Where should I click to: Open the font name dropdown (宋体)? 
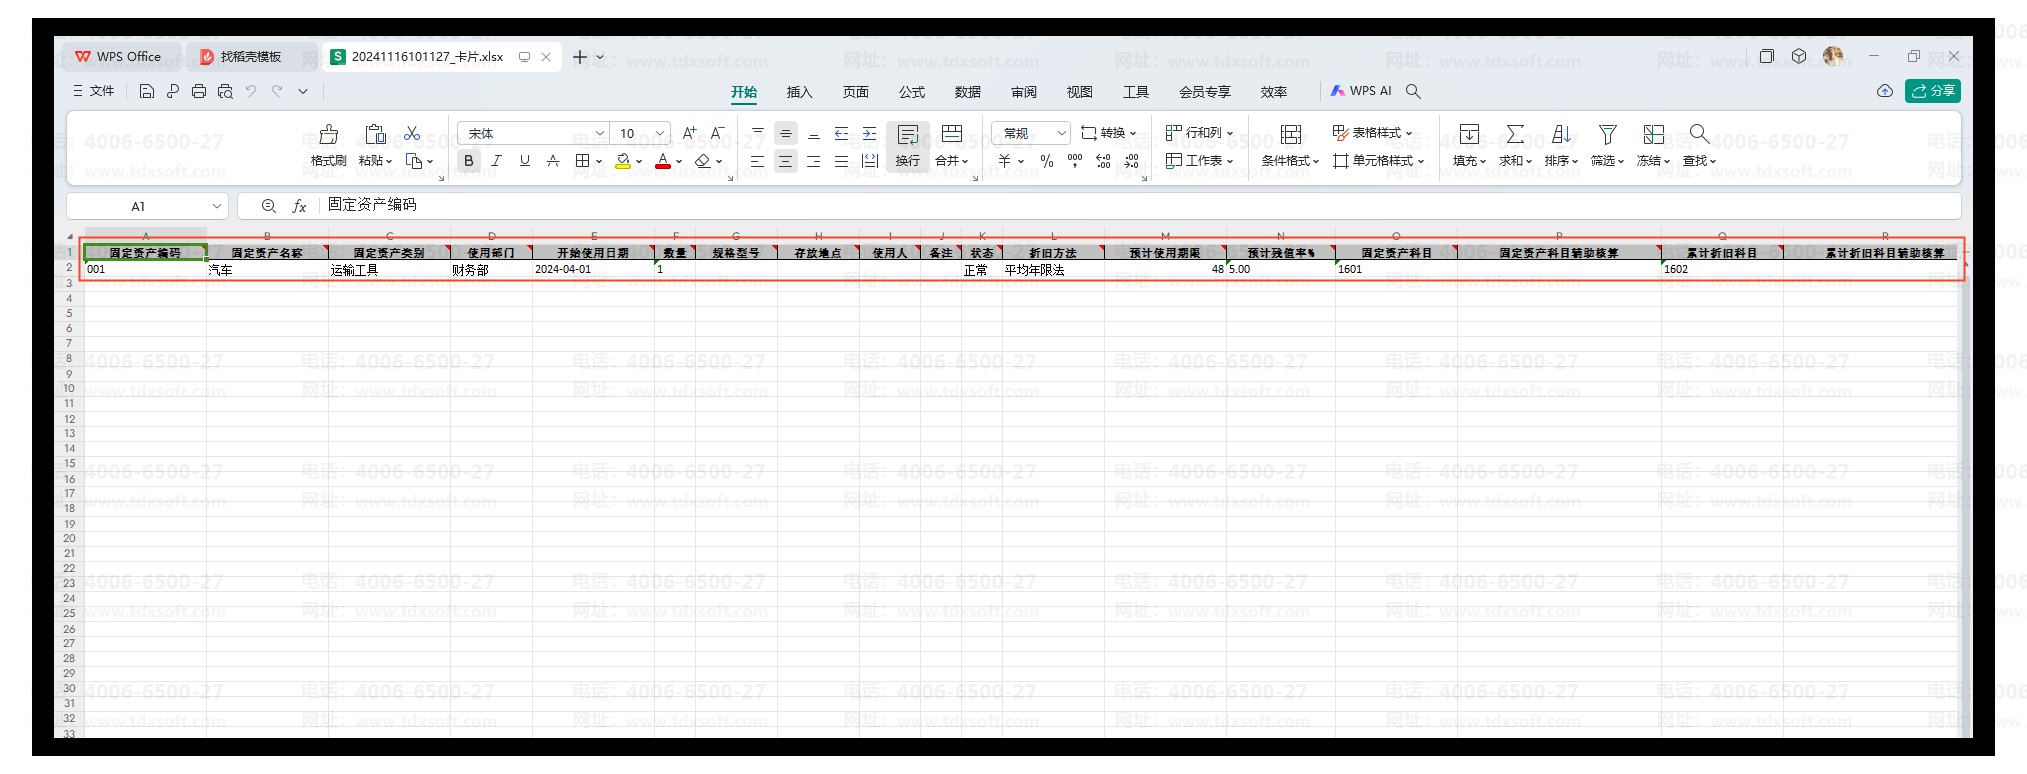click(x=599, y=134)
